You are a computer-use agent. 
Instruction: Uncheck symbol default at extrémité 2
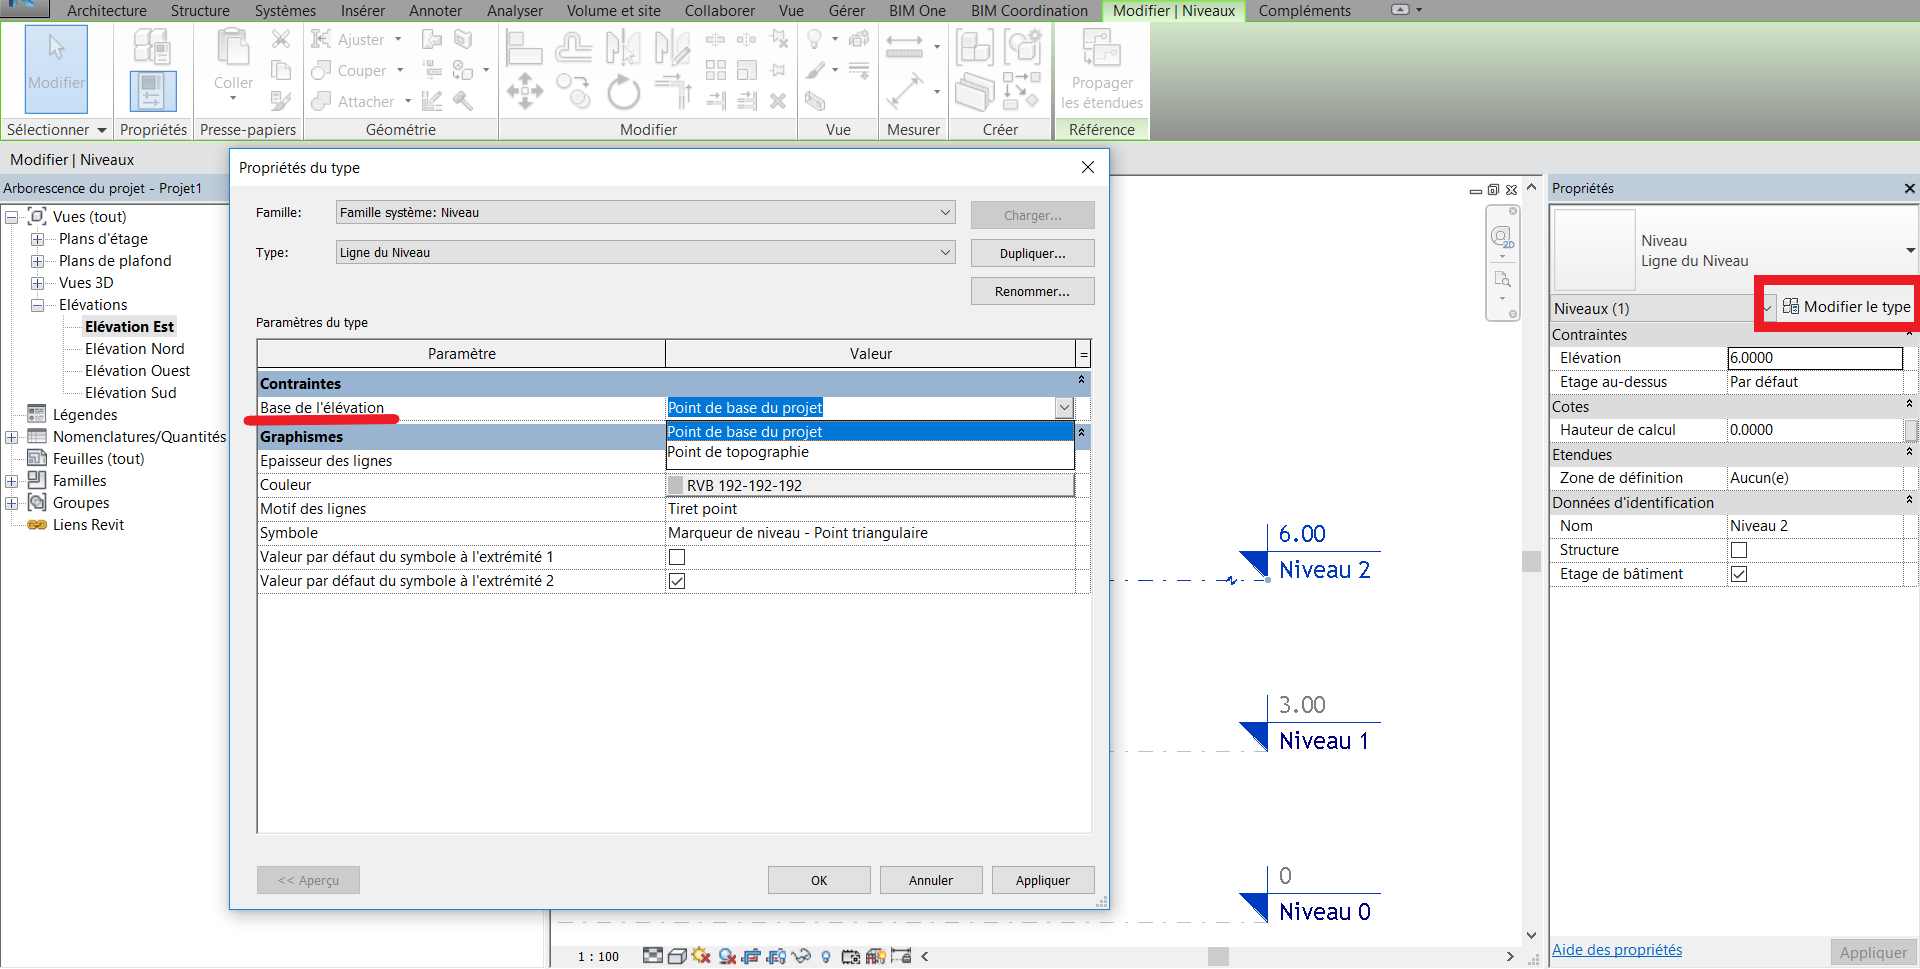(677, 581)
